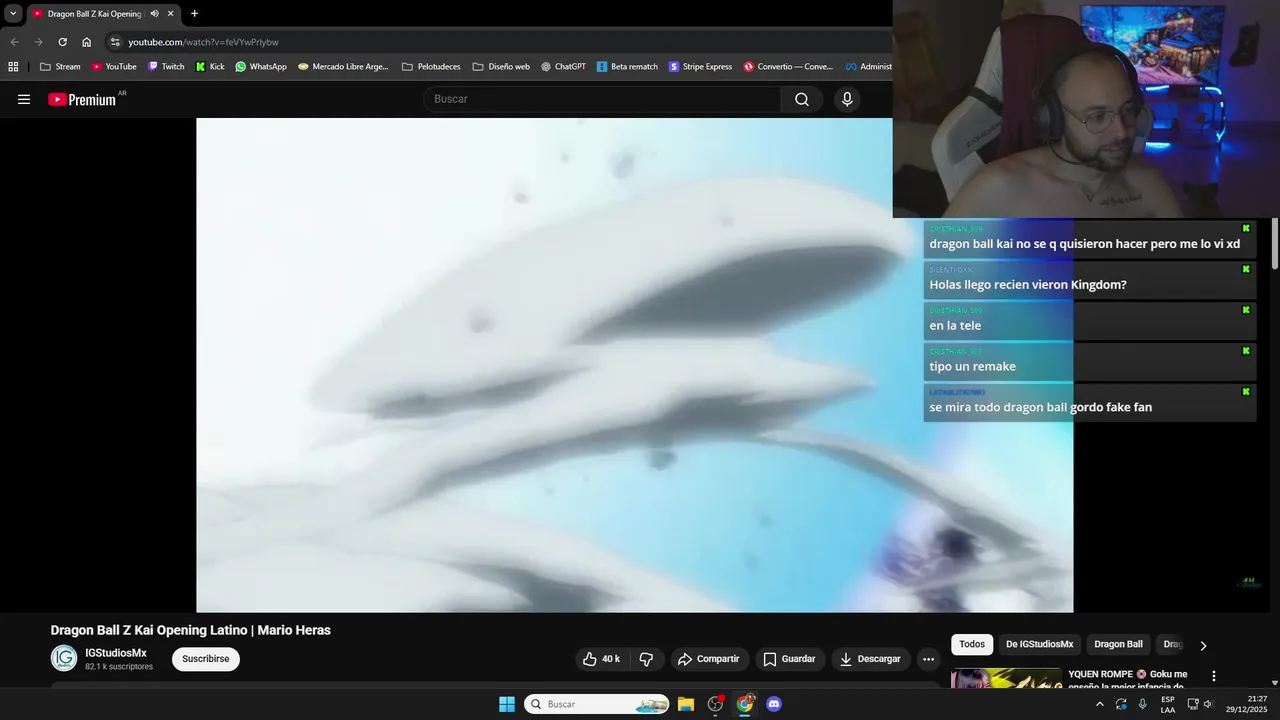Open the YouTube hamburger guide menu
The height and width of the screenshot is (720, 1280).
coord(24,99)
